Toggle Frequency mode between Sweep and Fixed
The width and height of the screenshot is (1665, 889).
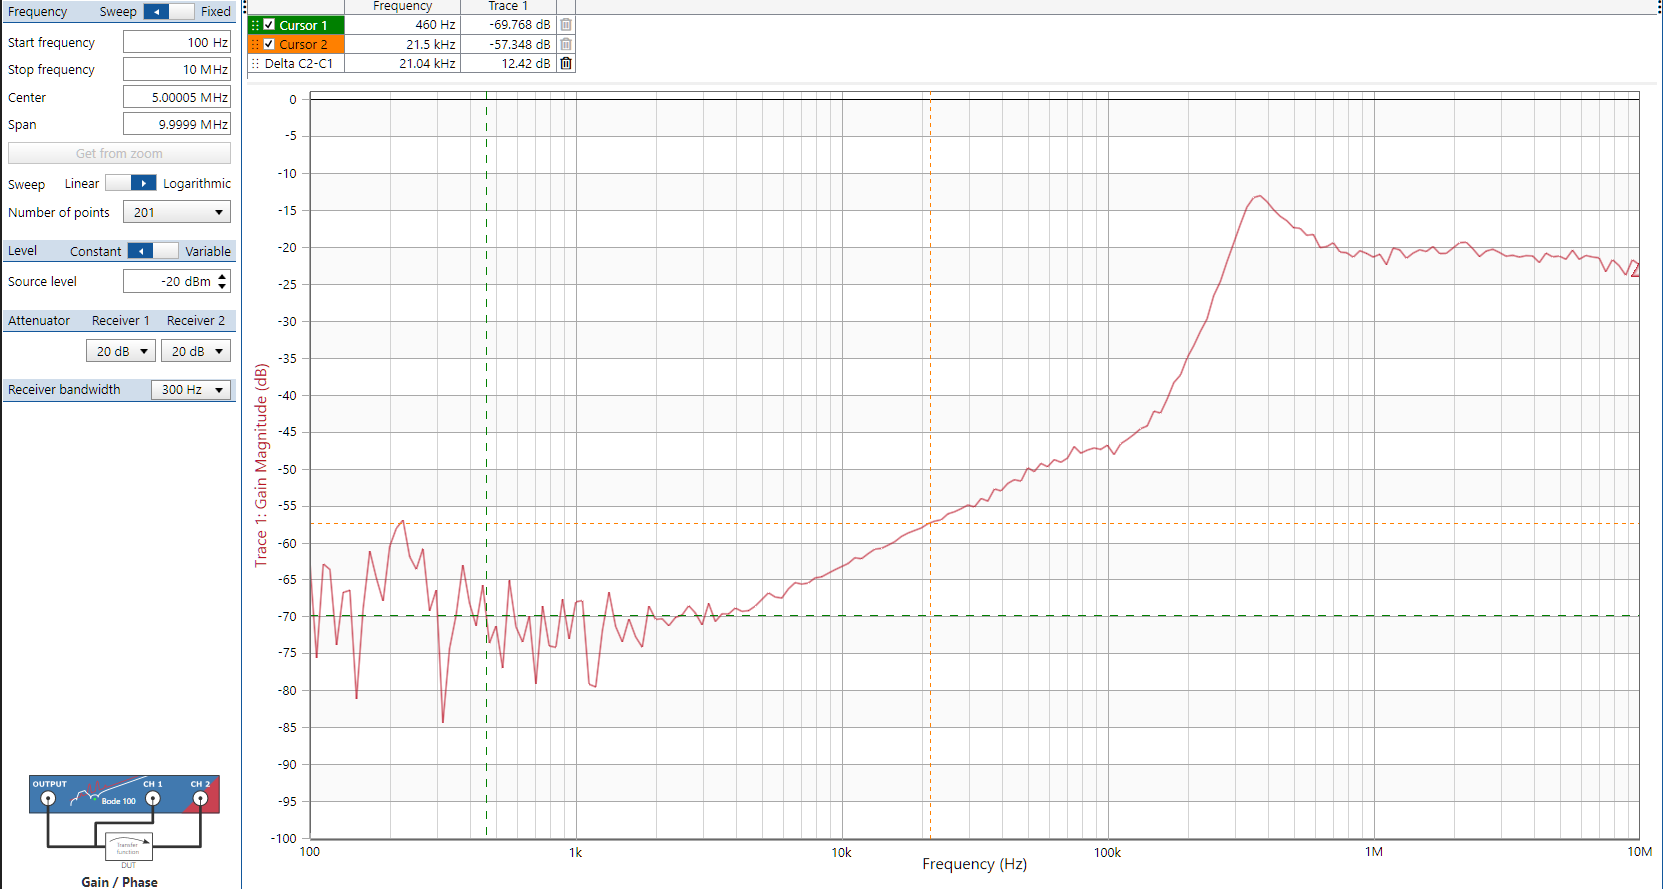click(x=169, y=12)
